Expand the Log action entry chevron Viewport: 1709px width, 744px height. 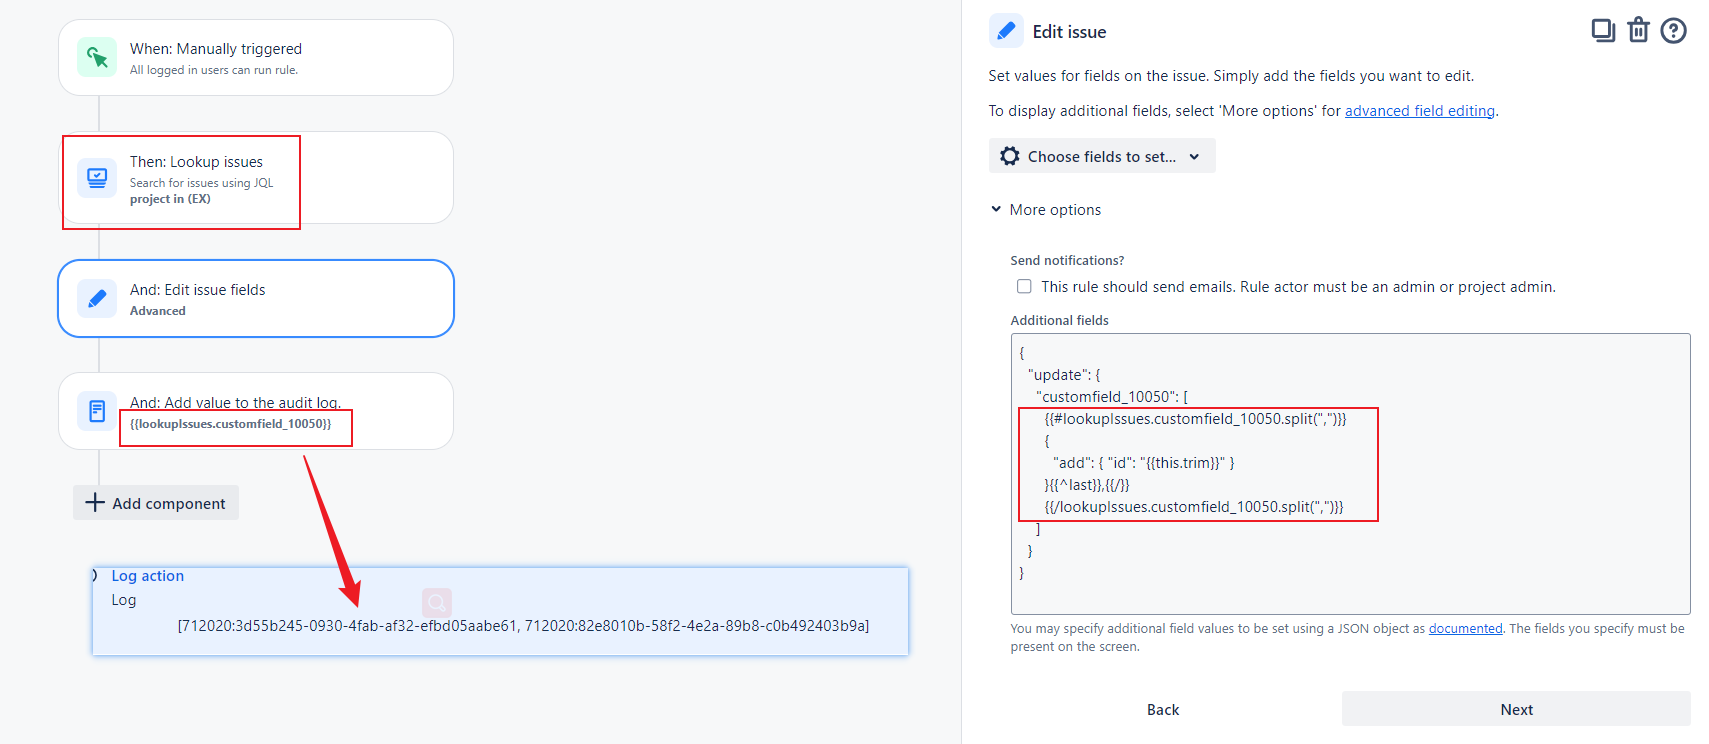(x=95, y=575)
